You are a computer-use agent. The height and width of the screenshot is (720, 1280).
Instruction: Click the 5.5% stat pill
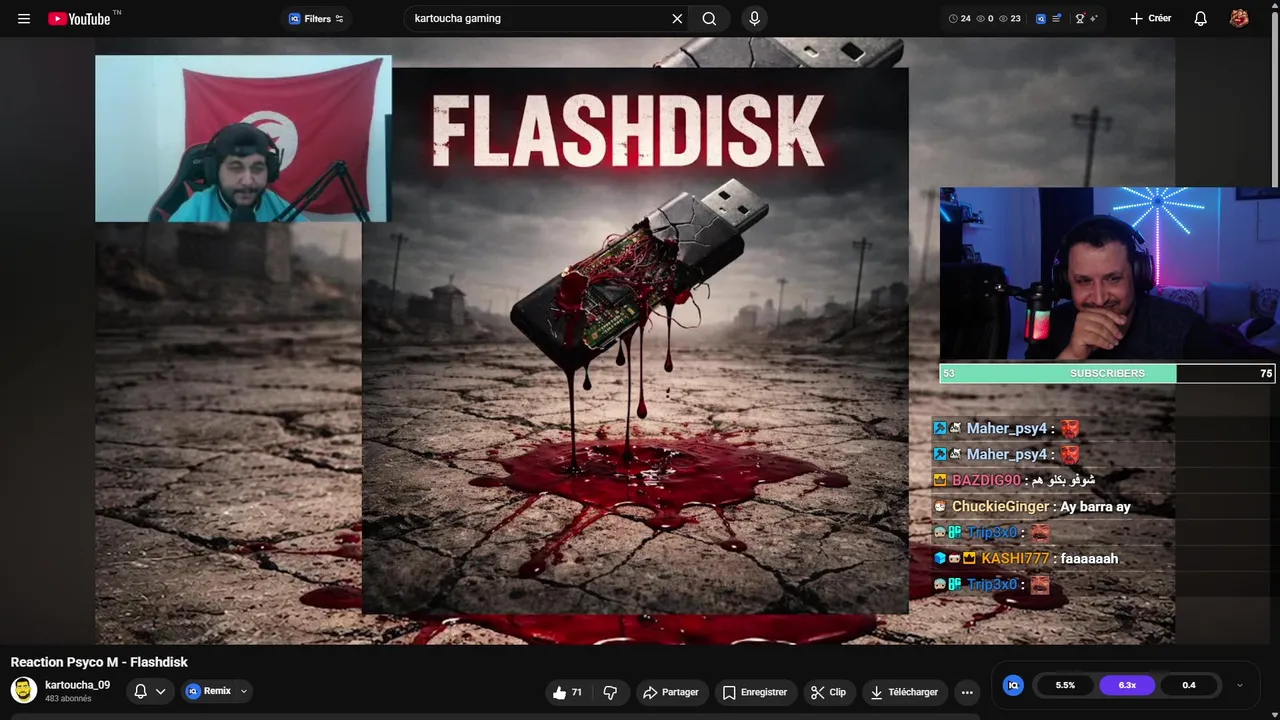pyautogui.click(x=1065, y=685)
